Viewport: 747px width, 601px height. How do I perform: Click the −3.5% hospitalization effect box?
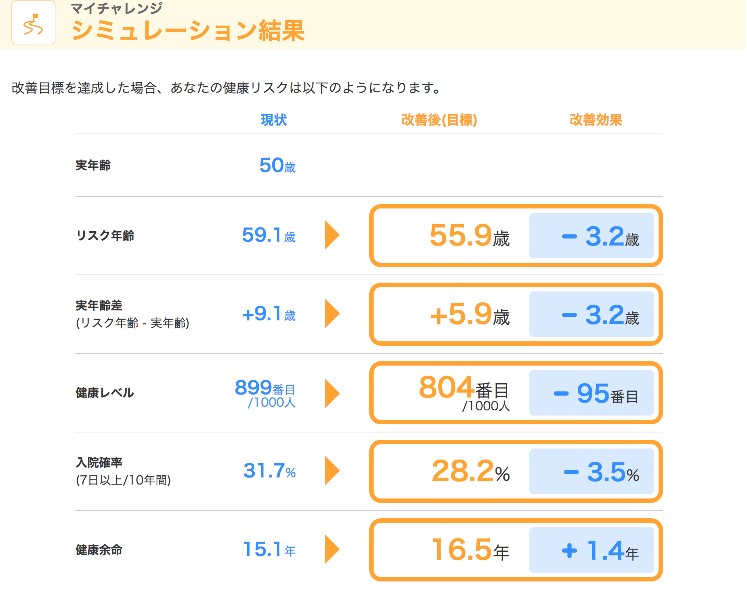click(x=591, y=471)
